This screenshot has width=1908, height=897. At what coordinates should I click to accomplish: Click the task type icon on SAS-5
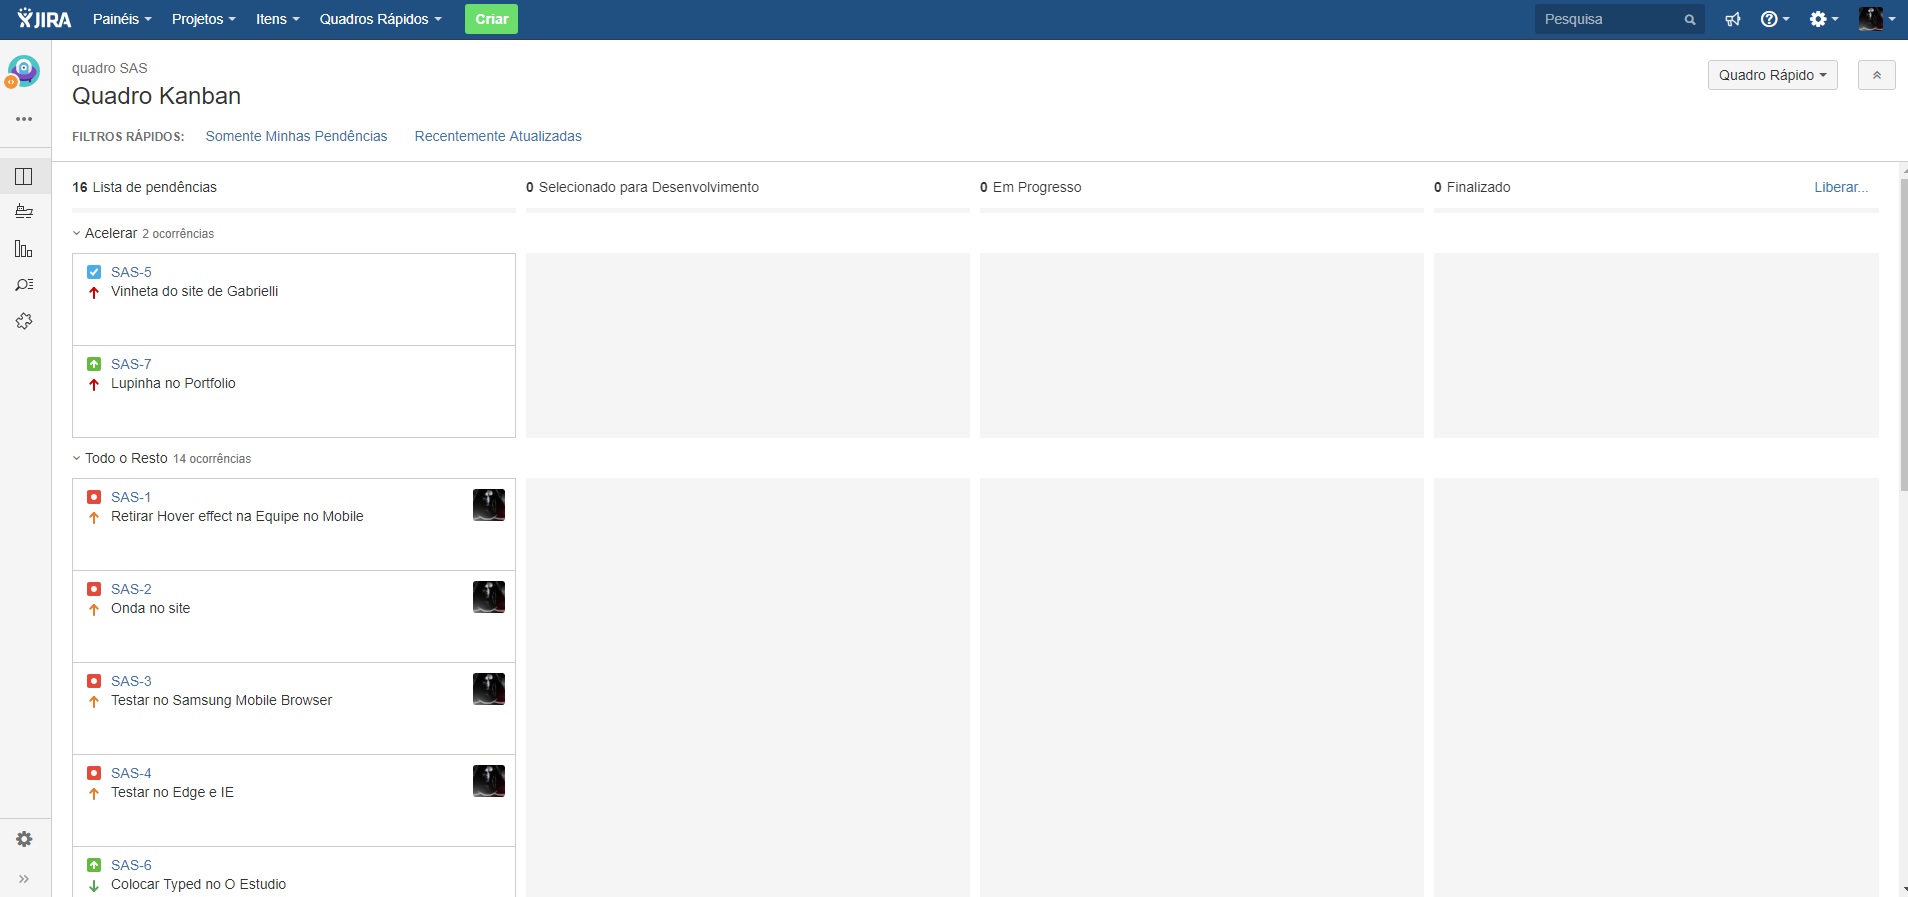tap(94, 272)
